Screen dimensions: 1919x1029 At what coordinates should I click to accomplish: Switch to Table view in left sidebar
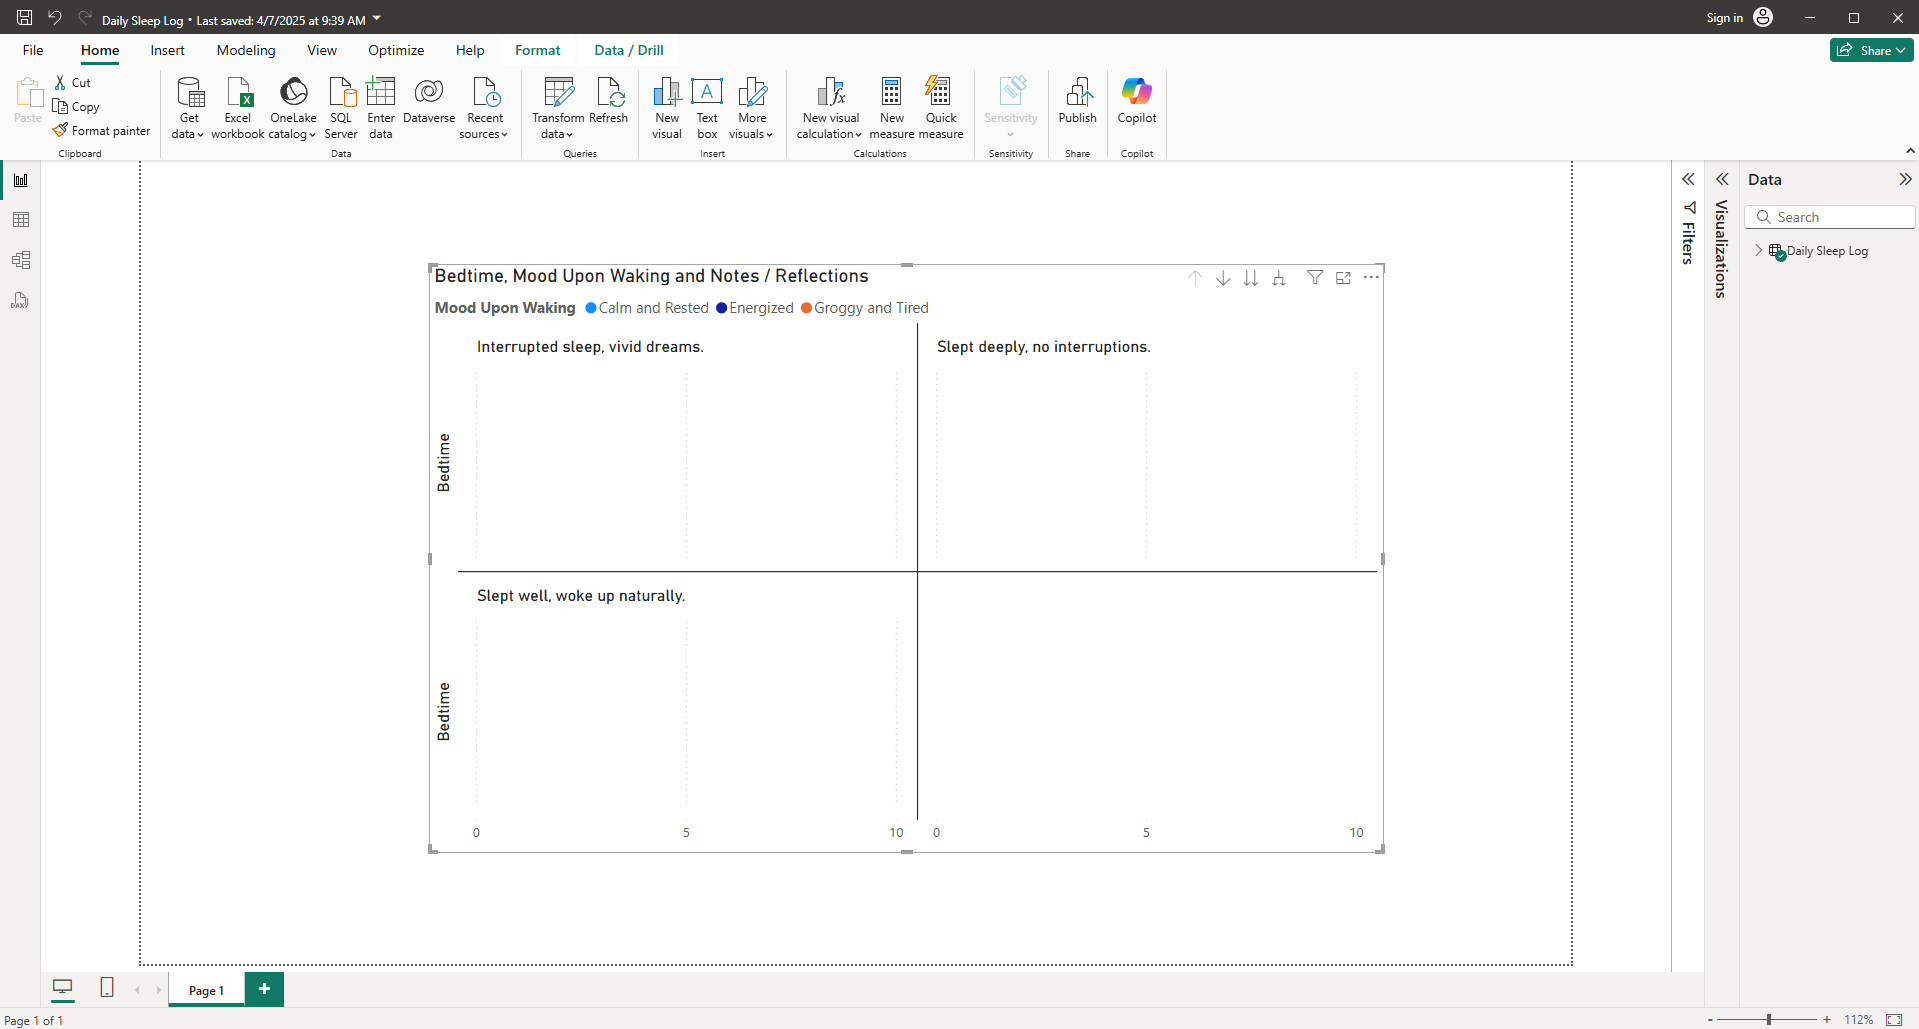pos(21,220)
